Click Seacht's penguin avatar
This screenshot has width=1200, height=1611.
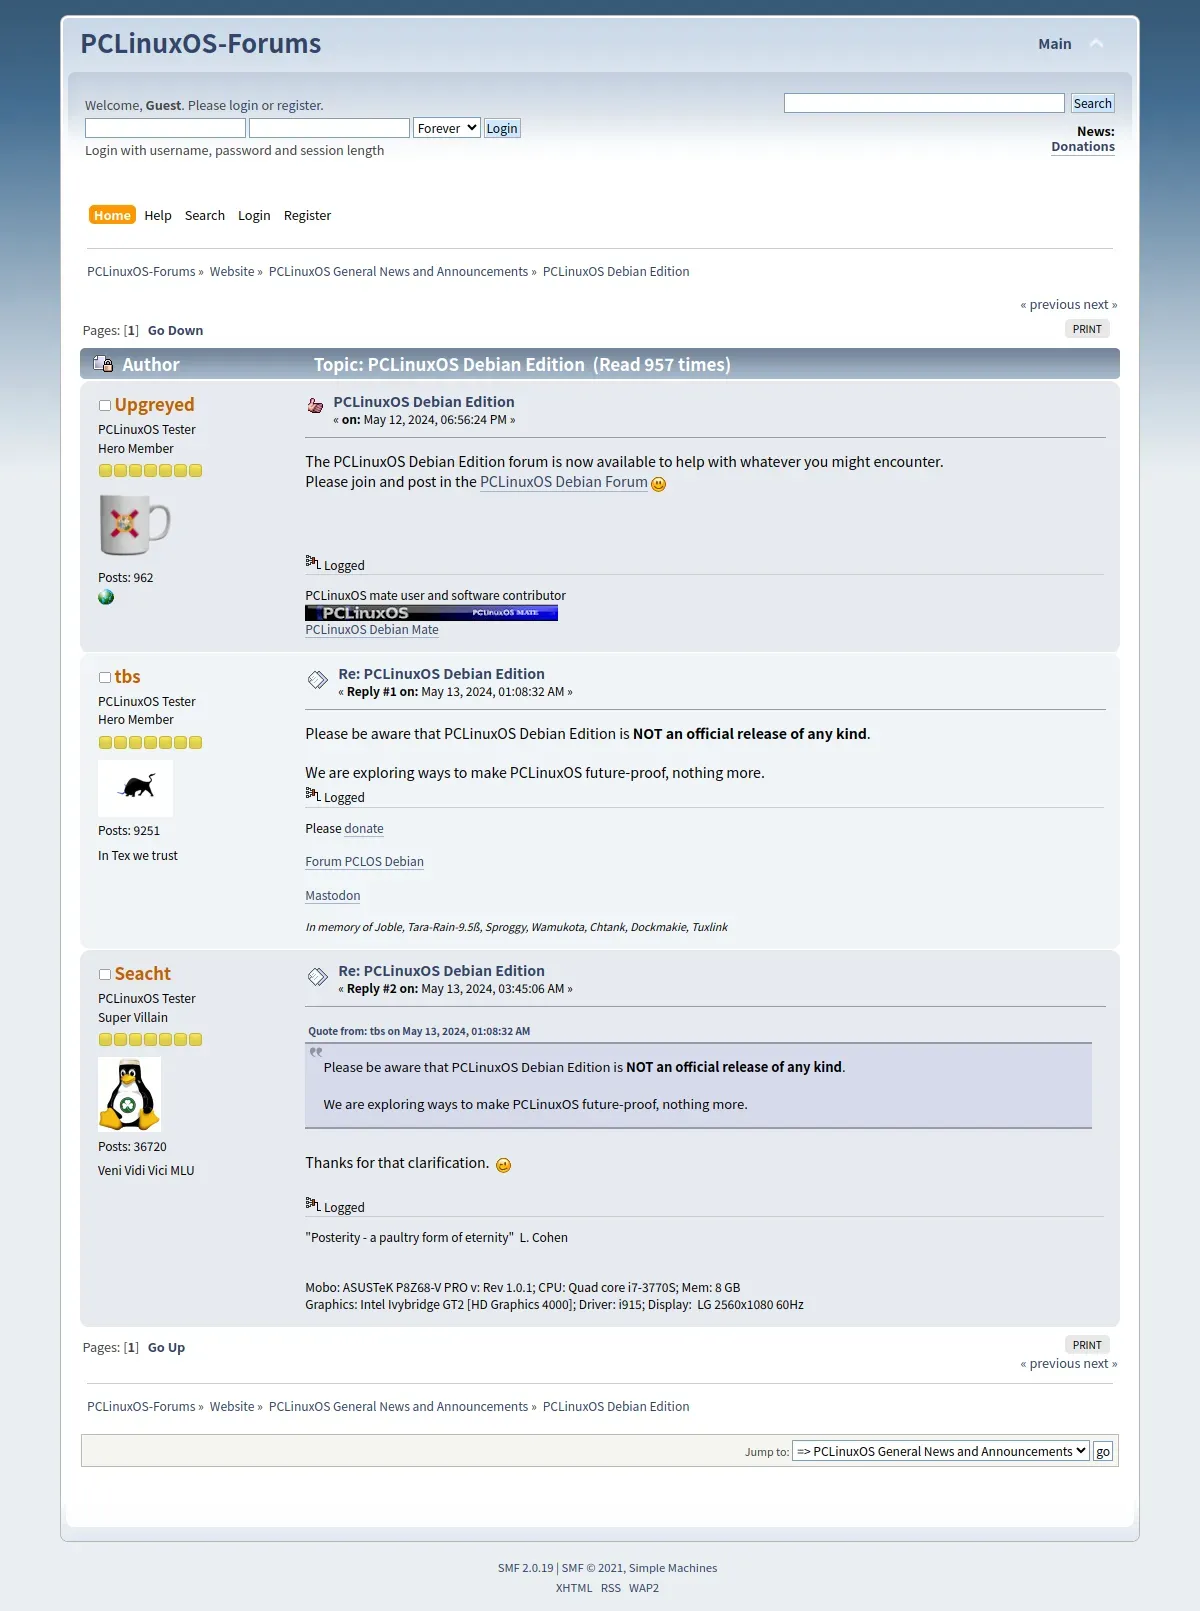tap(129, 1094)
